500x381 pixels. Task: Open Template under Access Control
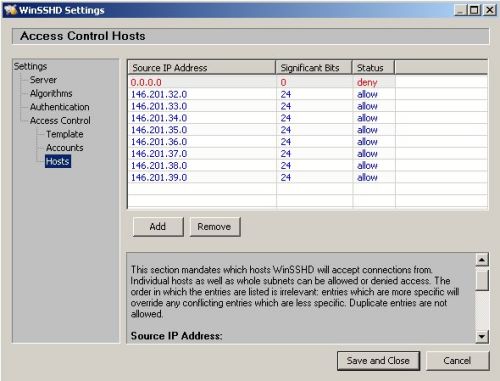(x=65, y=134)
